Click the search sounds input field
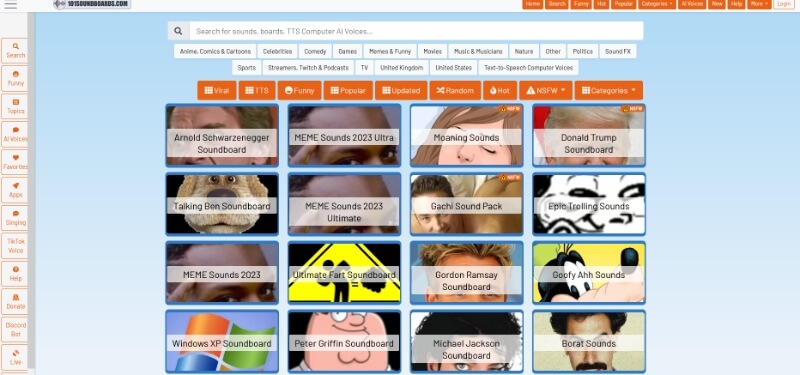800x375 pixels. click(416, 31)
